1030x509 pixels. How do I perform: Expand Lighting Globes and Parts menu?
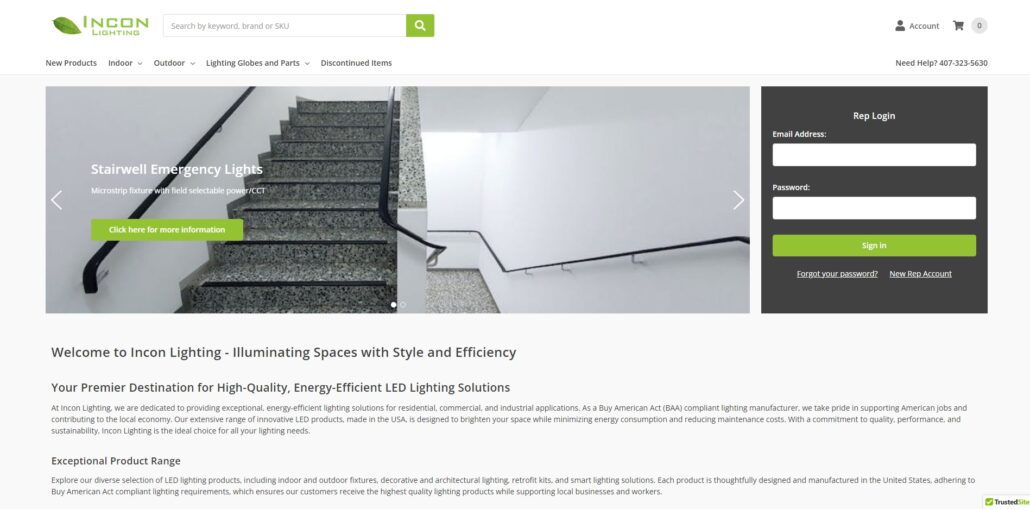[x=258, y=63]
